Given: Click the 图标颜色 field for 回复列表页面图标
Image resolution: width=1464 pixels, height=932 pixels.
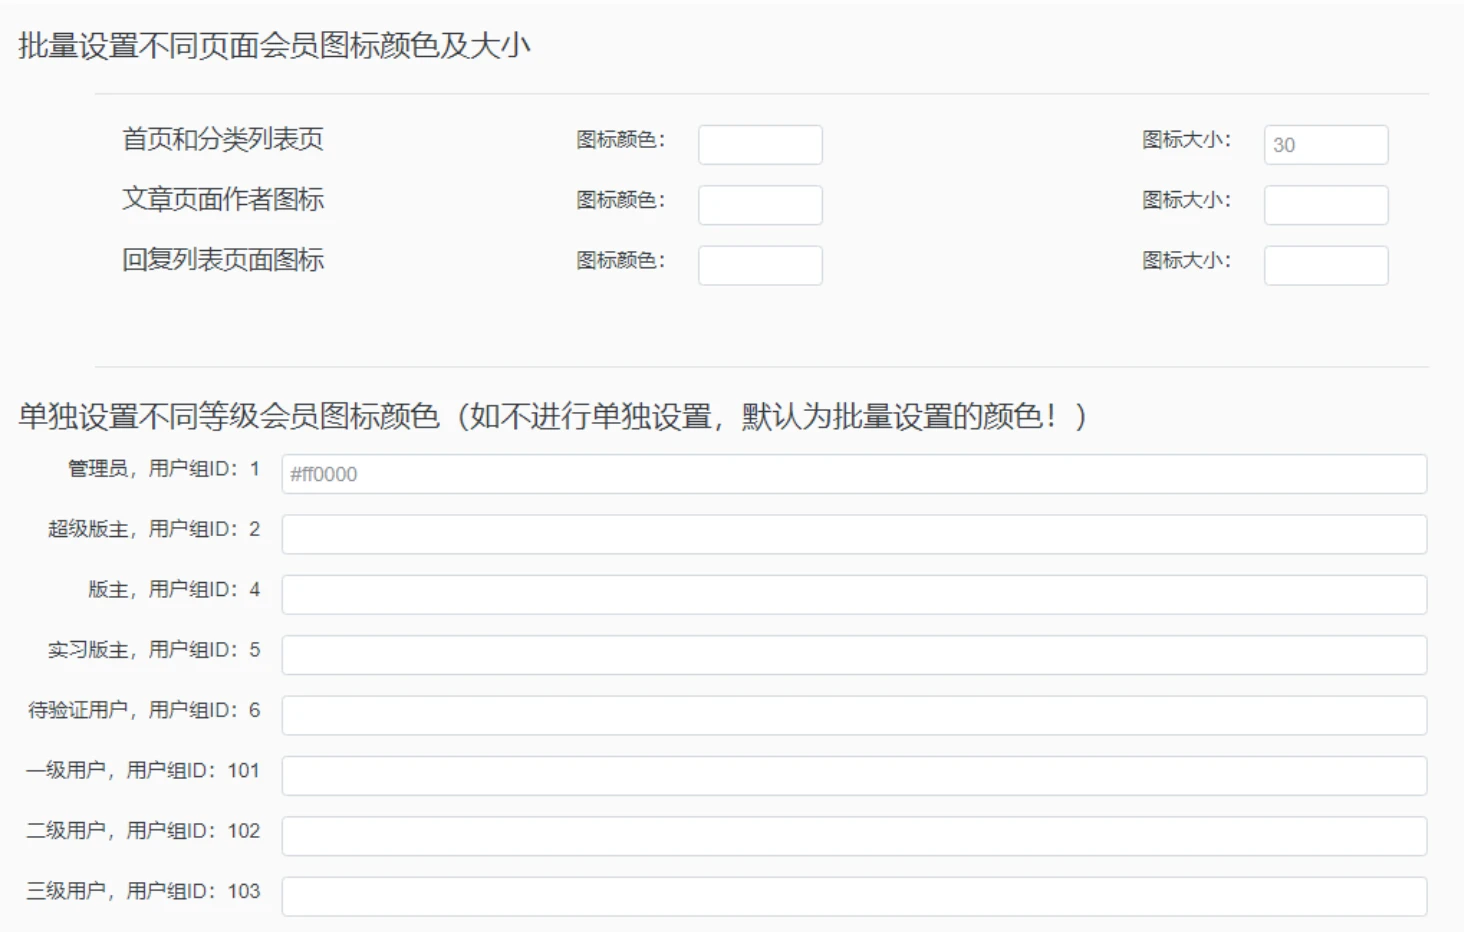Looking at the screenshot, I should [x=760, y=264].
